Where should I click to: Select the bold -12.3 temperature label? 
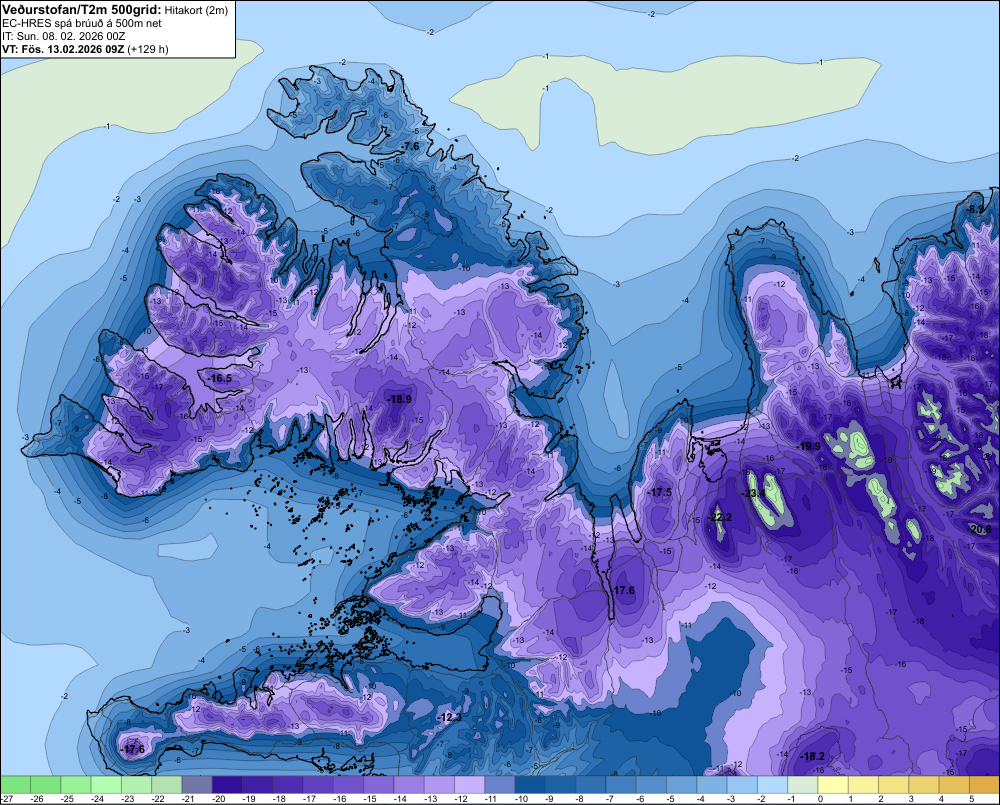click(449, 718)
